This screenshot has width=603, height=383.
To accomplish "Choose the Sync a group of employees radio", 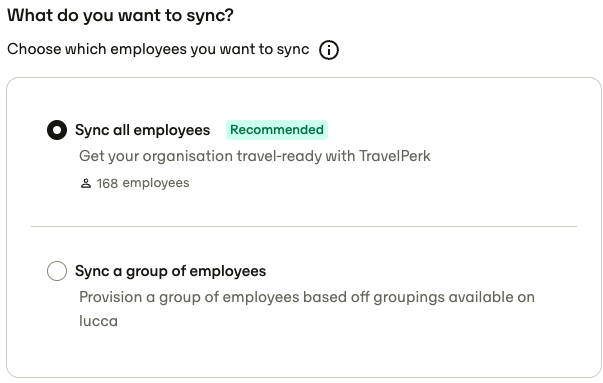I will coord(57,271).
